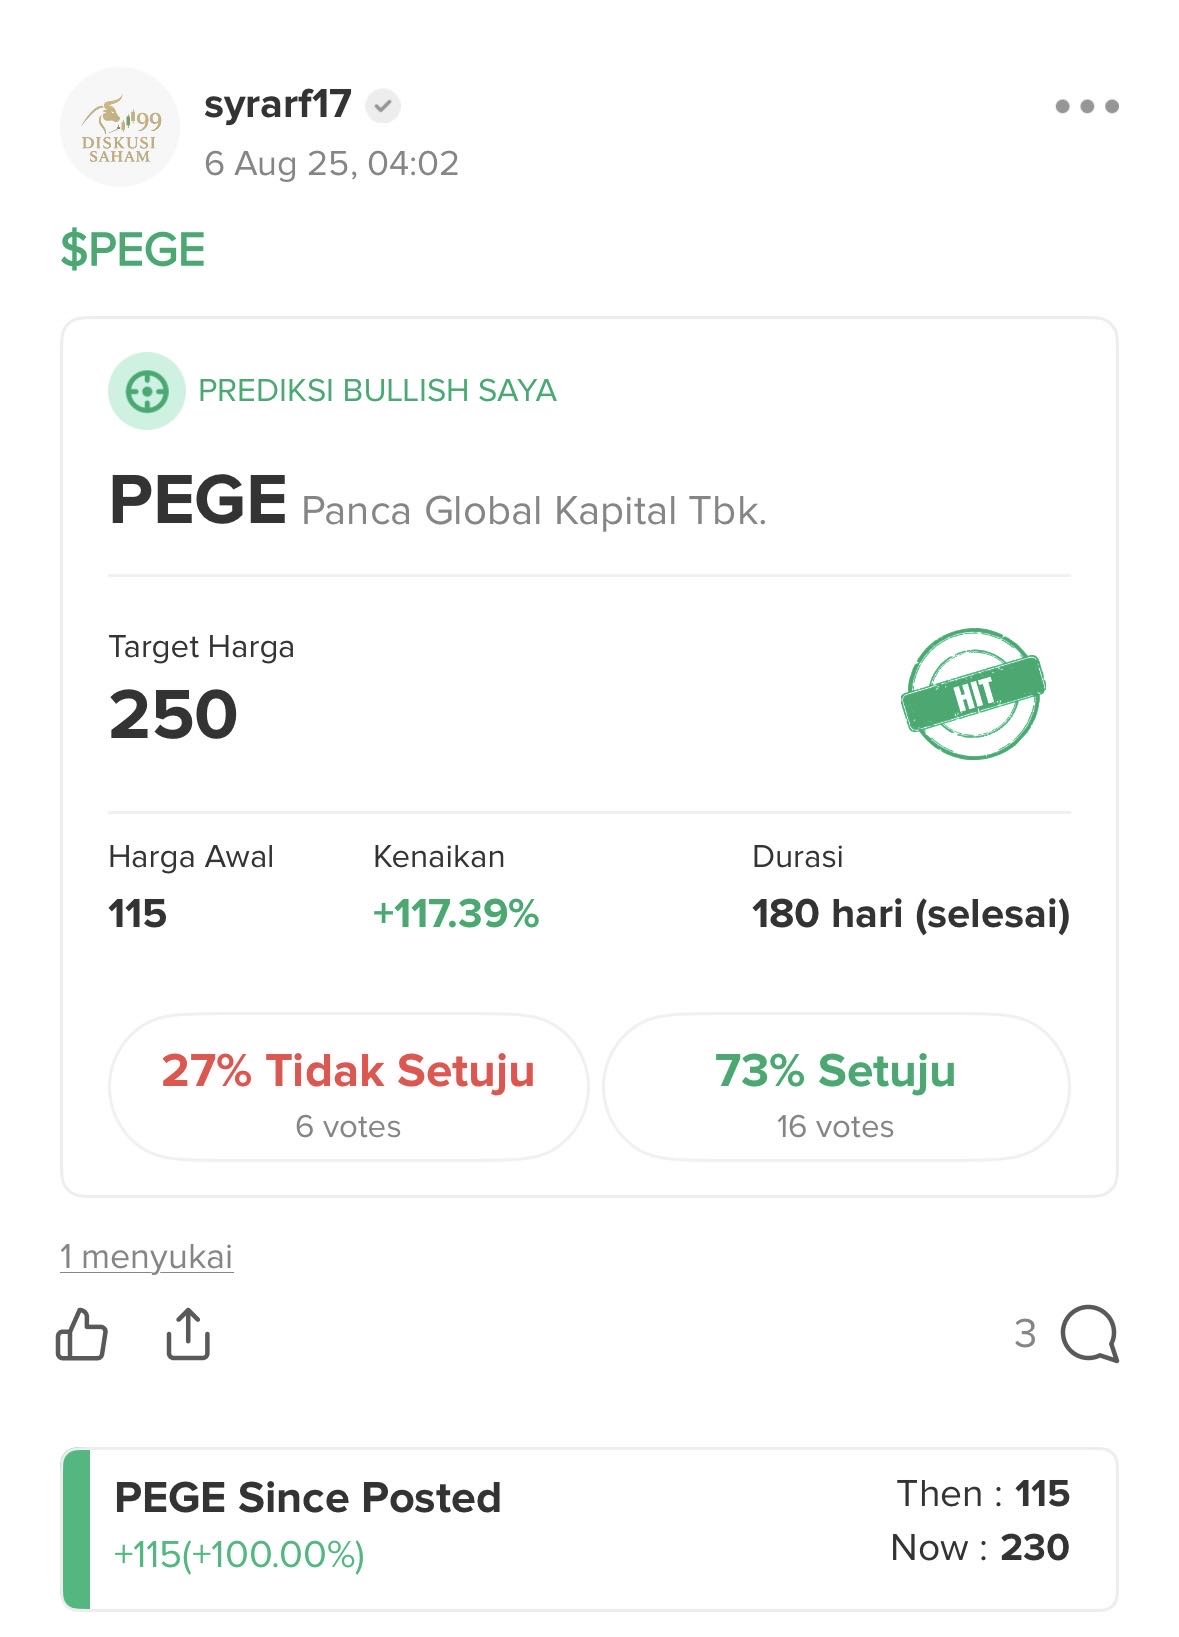
Task: Tap the share post icon
Action: pos(188,1334)
